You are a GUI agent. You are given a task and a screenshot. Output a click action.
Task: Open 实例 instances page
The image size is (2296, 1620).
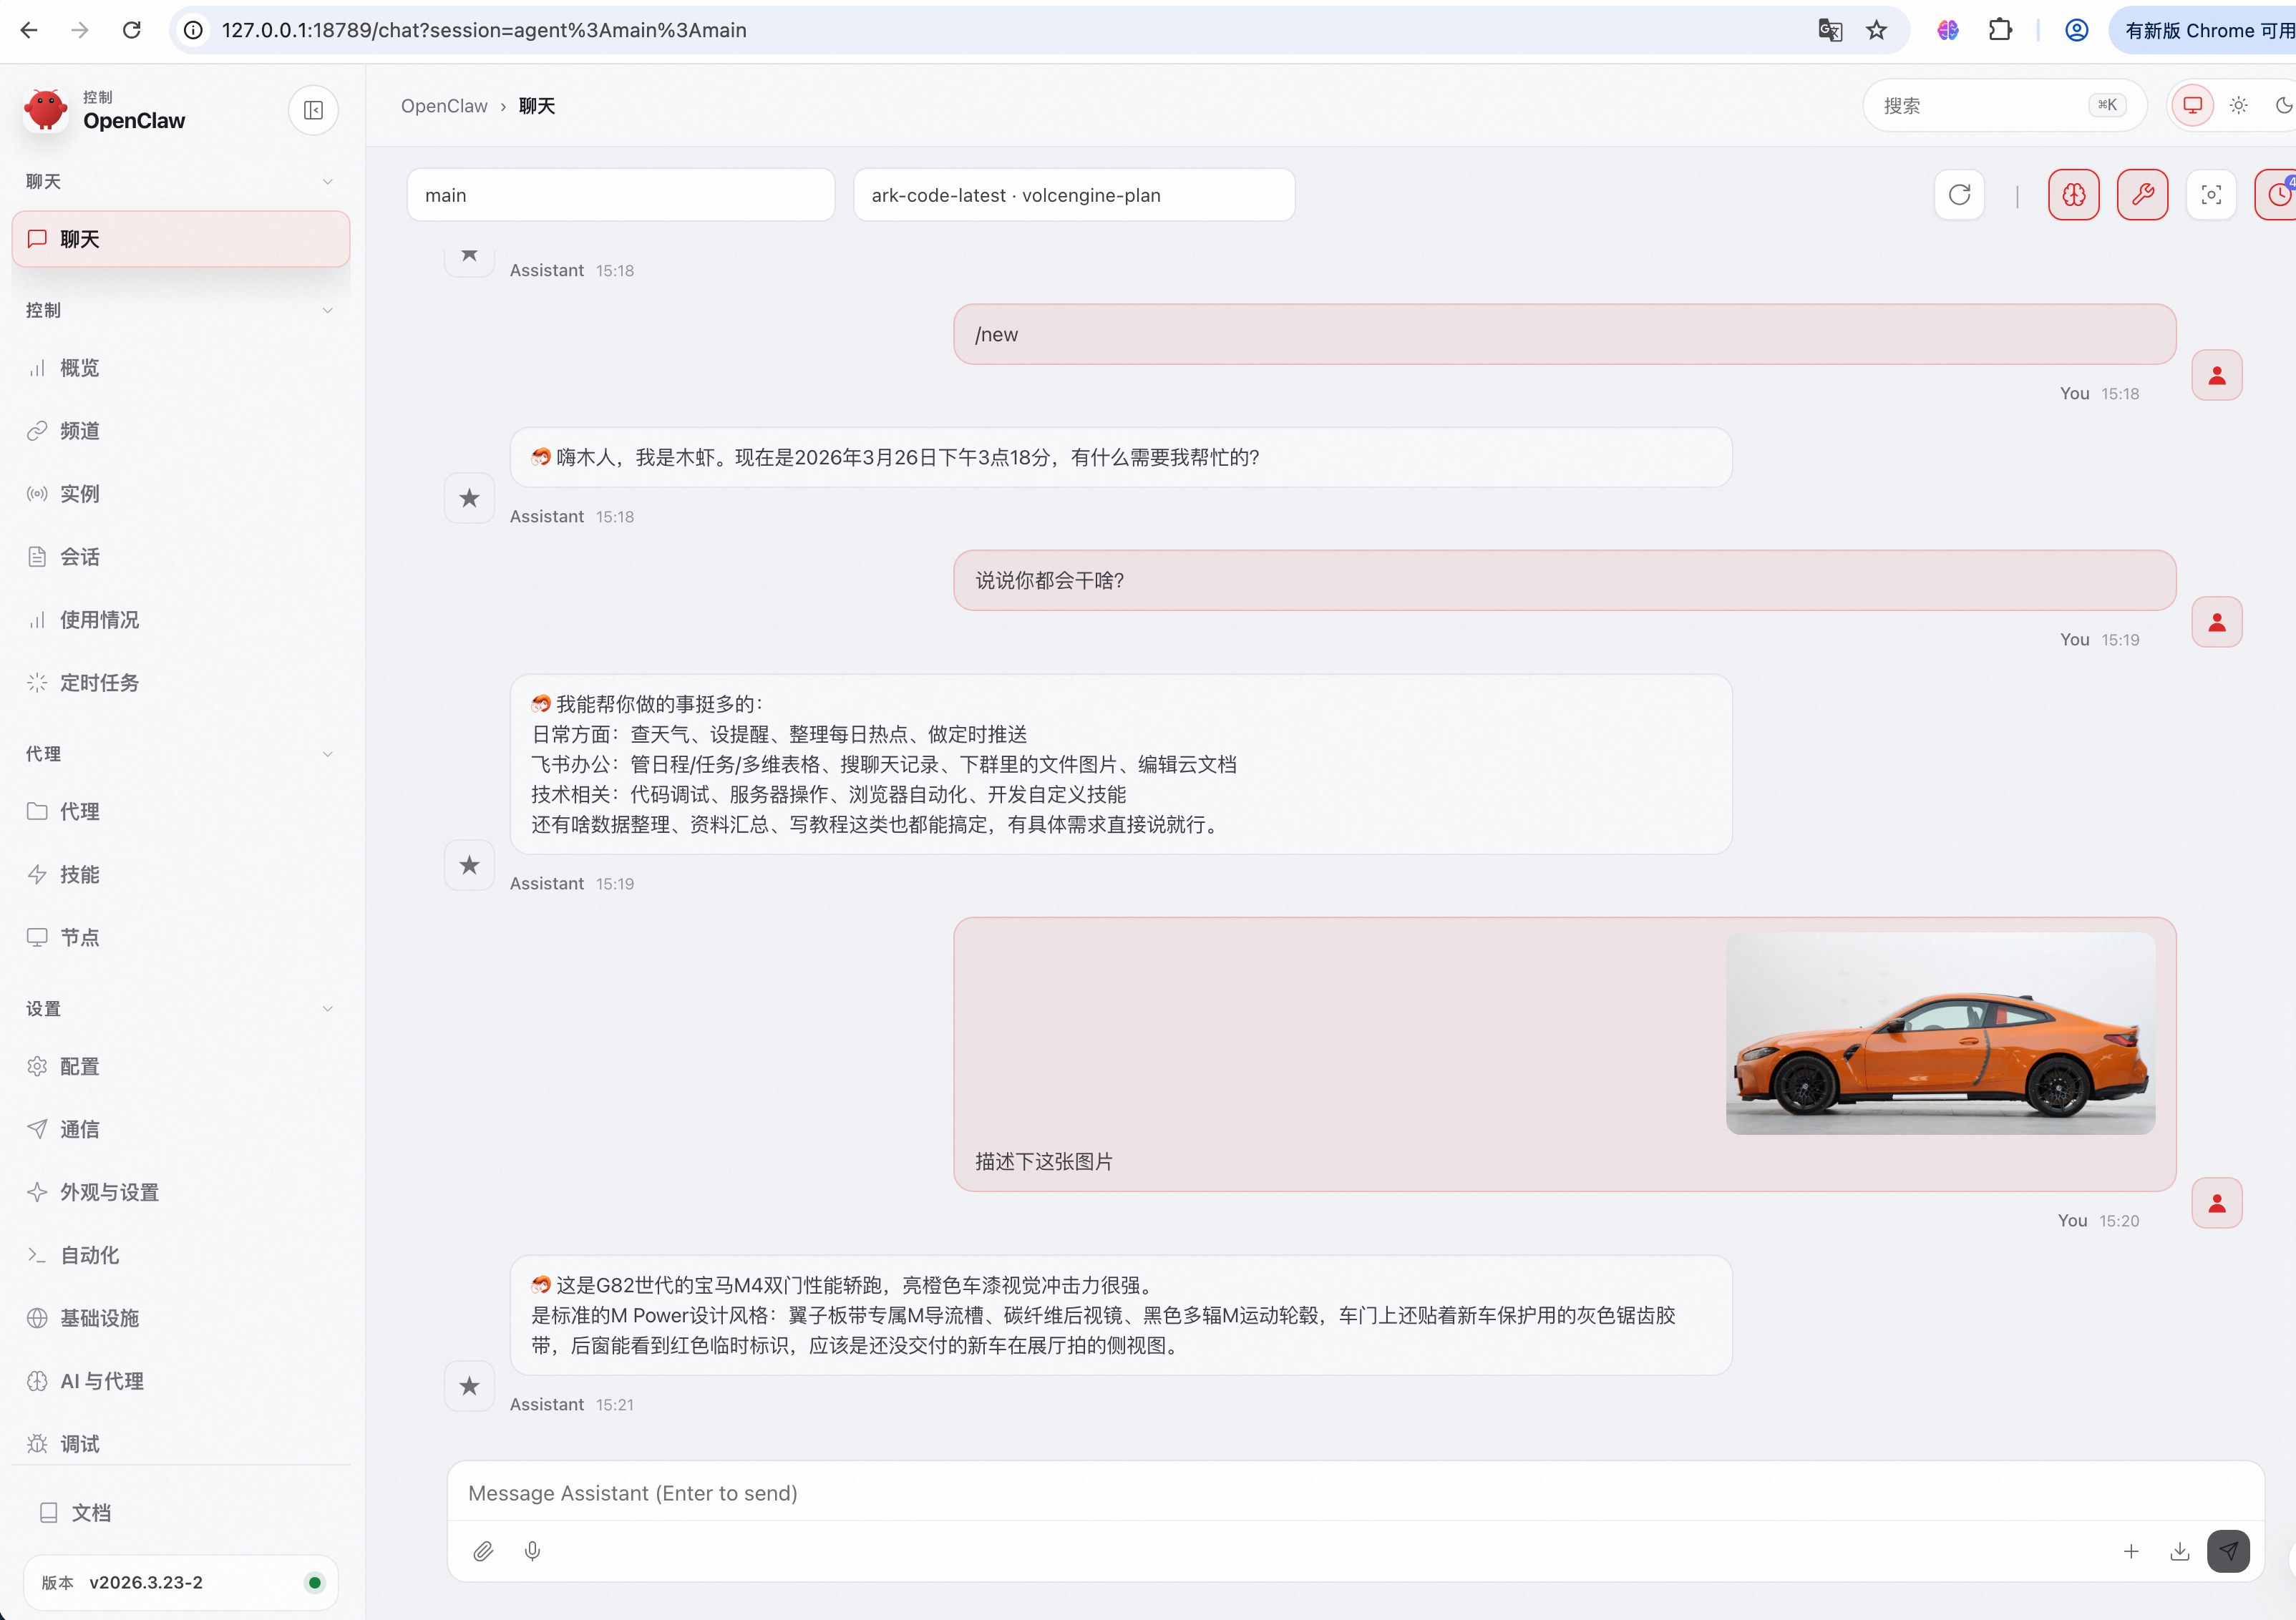[180, 494]
